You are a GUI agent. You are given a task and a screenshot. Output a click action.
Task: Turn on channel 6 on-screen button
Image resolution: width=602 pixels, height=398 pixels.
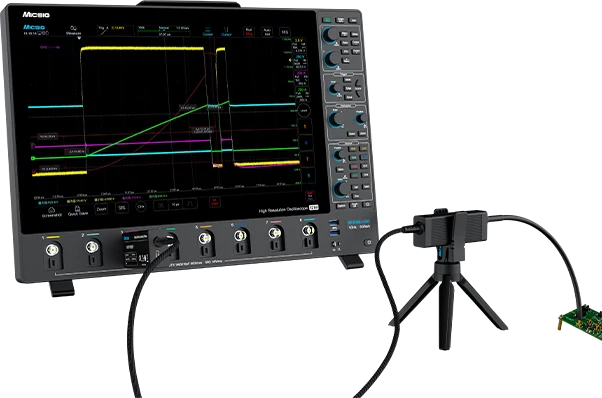coord(306,143)
